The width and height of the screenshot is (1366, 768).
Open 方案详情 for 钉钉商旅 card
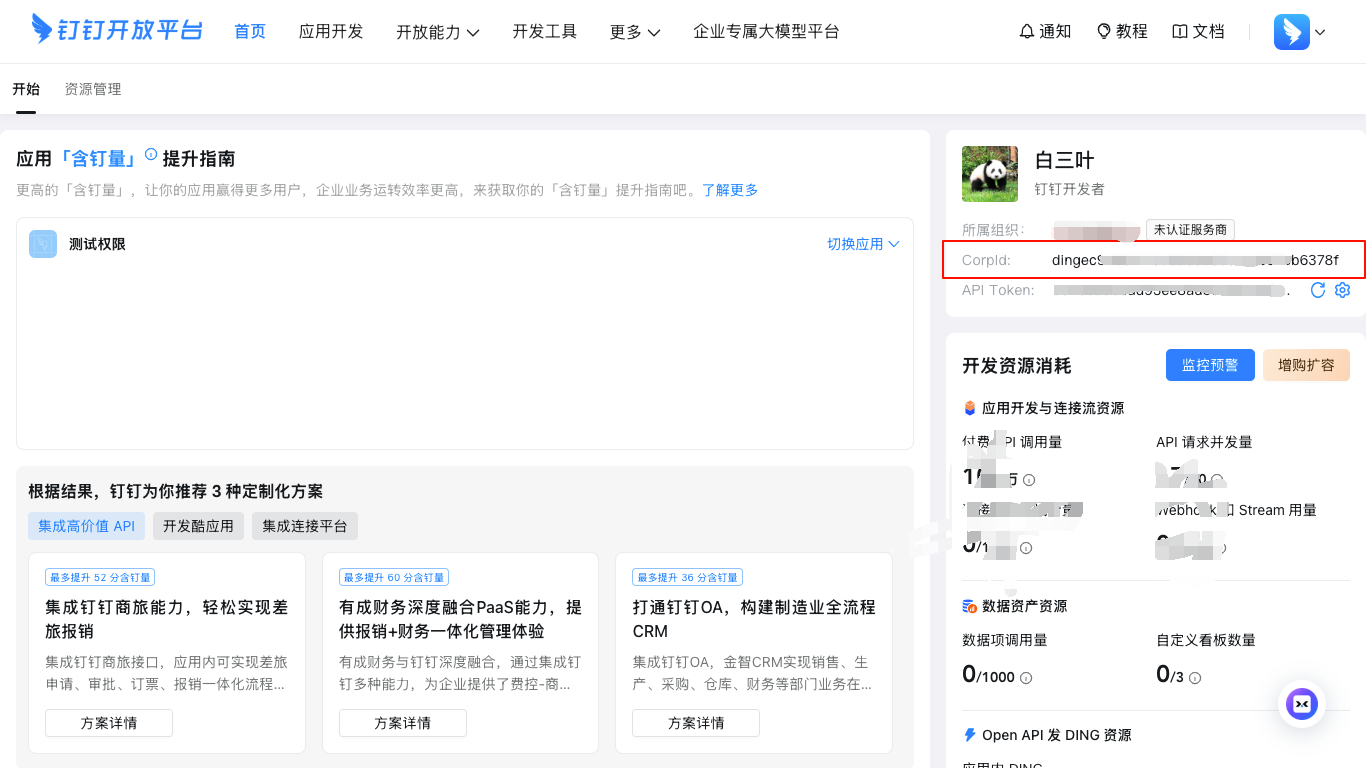(x=109, y=723)
